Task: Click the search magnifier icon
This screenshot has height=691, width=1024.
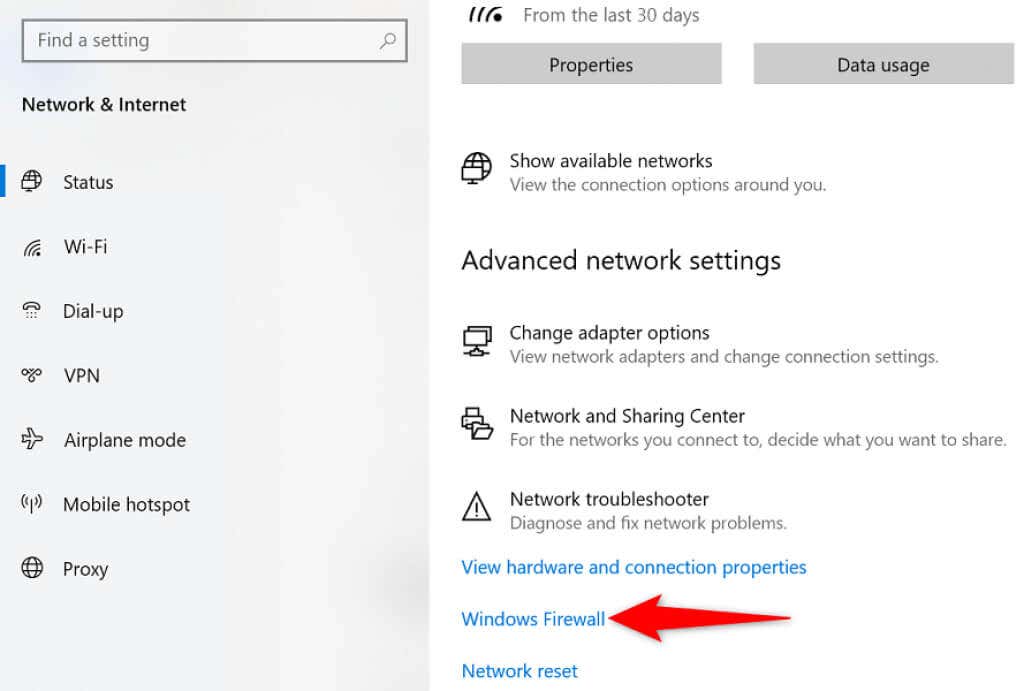Action: (388, 41)
